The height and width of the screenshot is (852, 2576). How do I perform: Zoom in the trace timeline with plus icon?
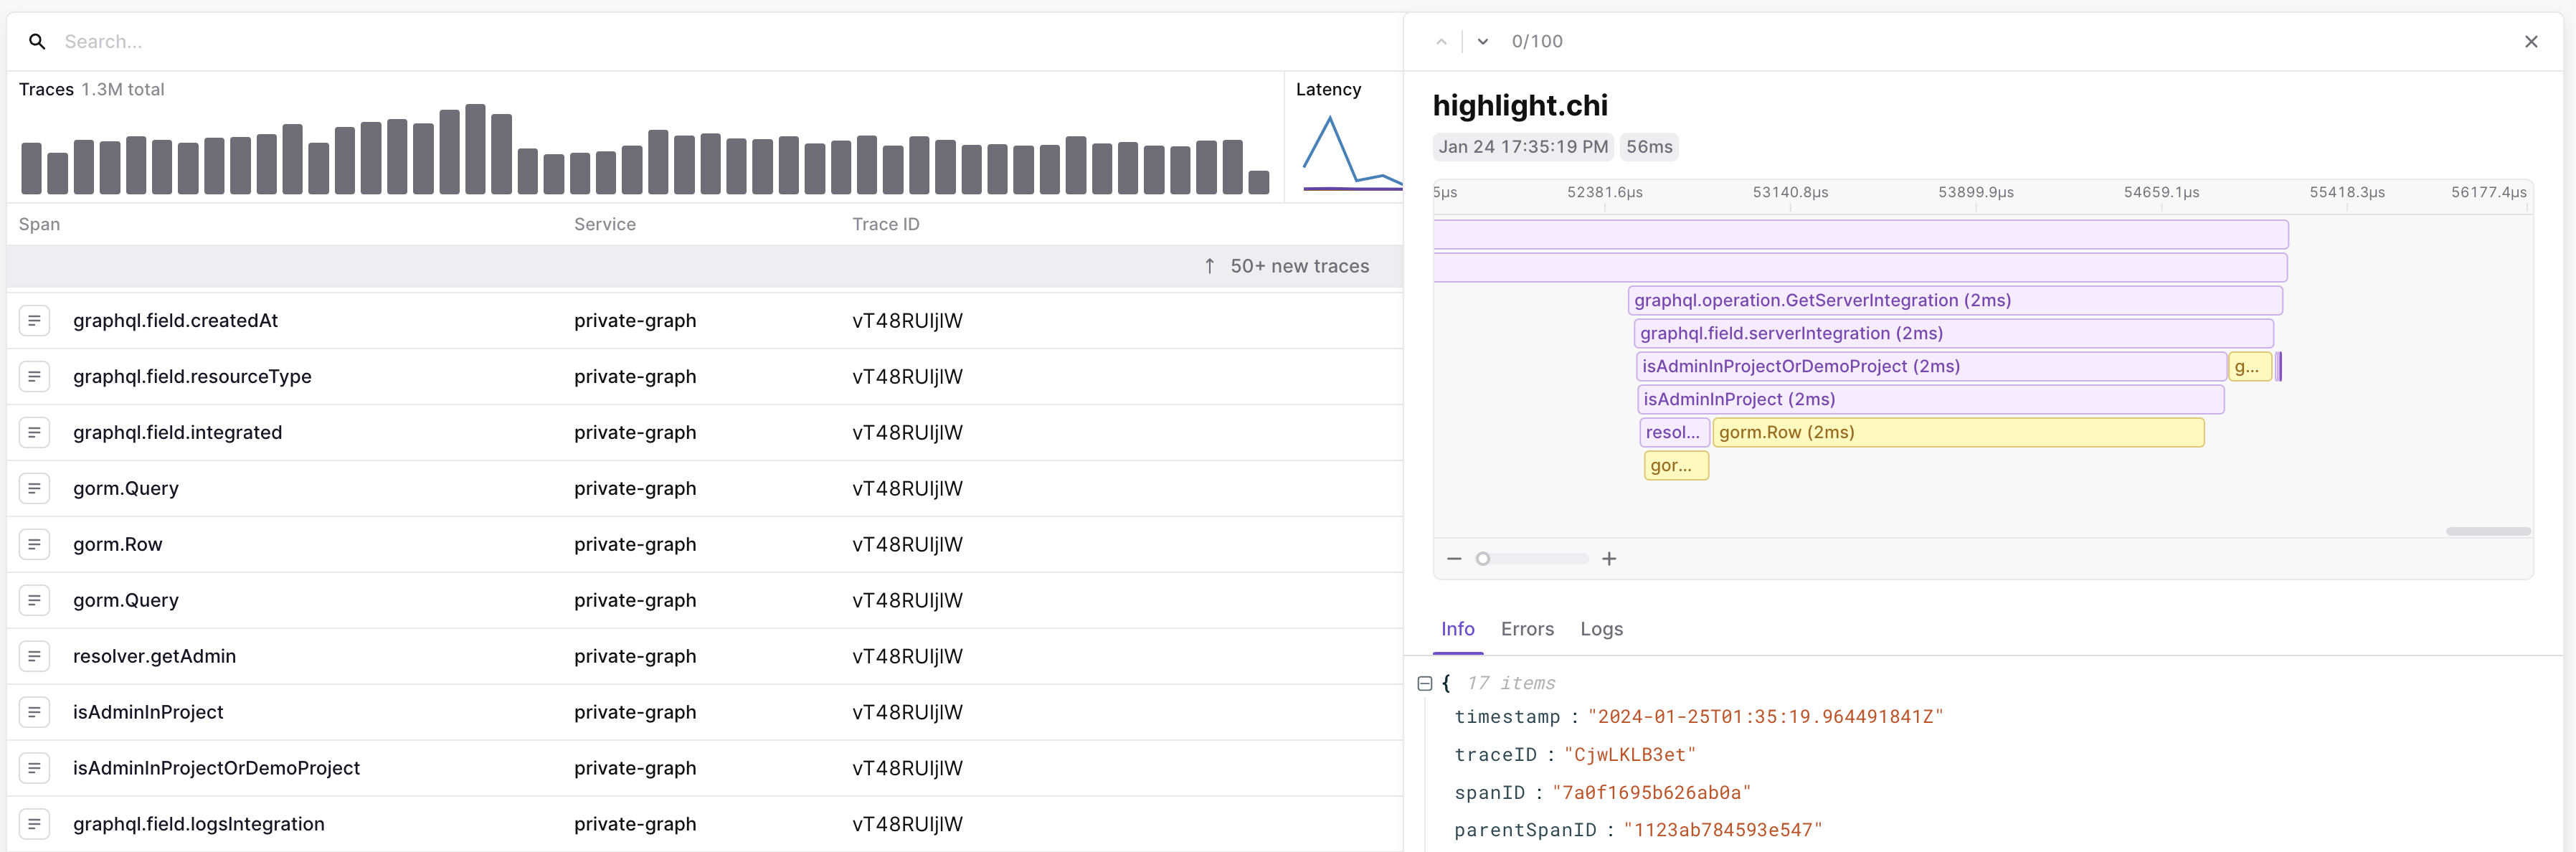[x=1610, y=559]
